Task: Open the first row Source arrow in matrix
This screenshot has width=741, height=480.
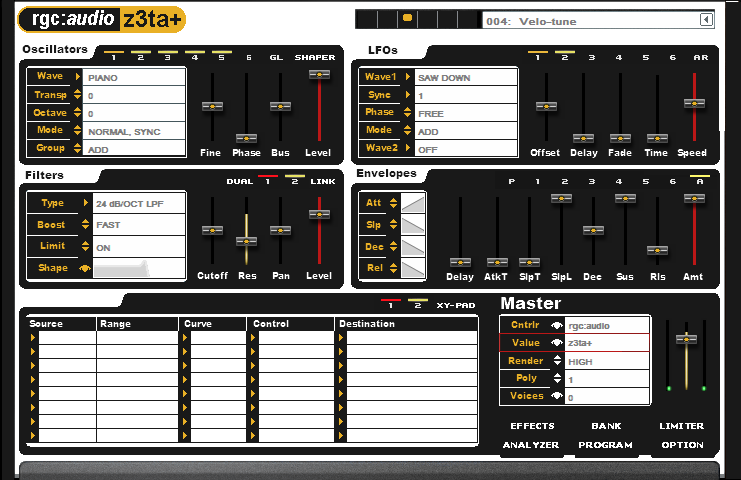Action: [33, 337]
